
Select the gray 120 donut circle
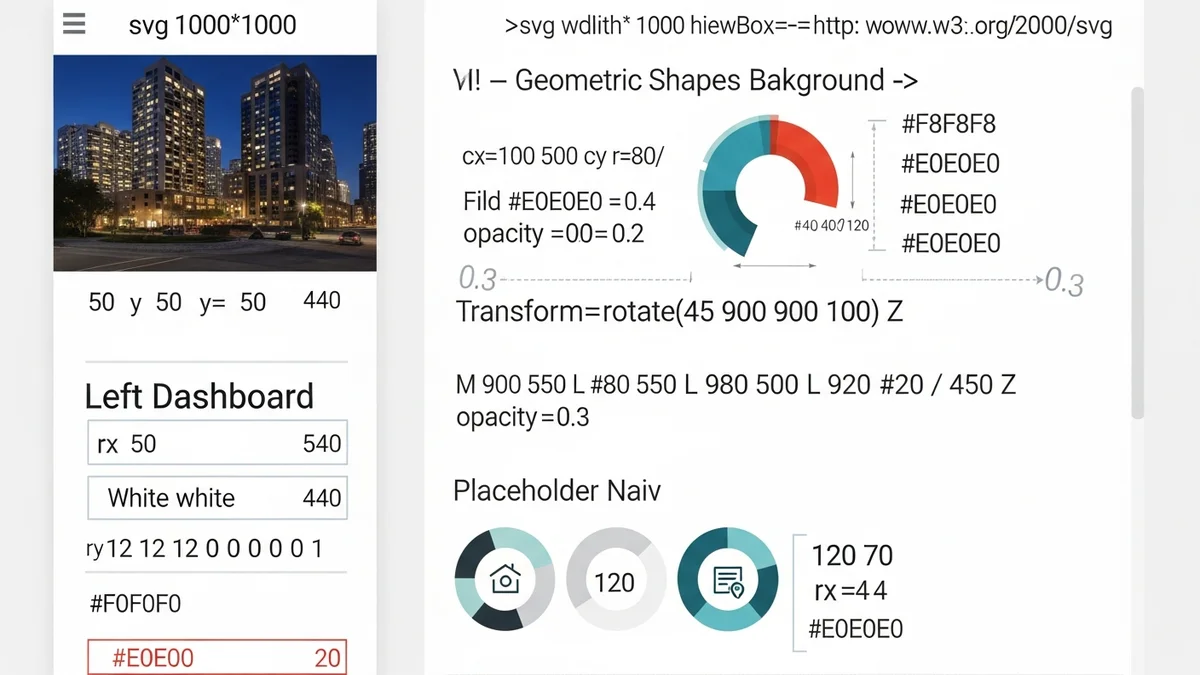[x=614, y=581]
